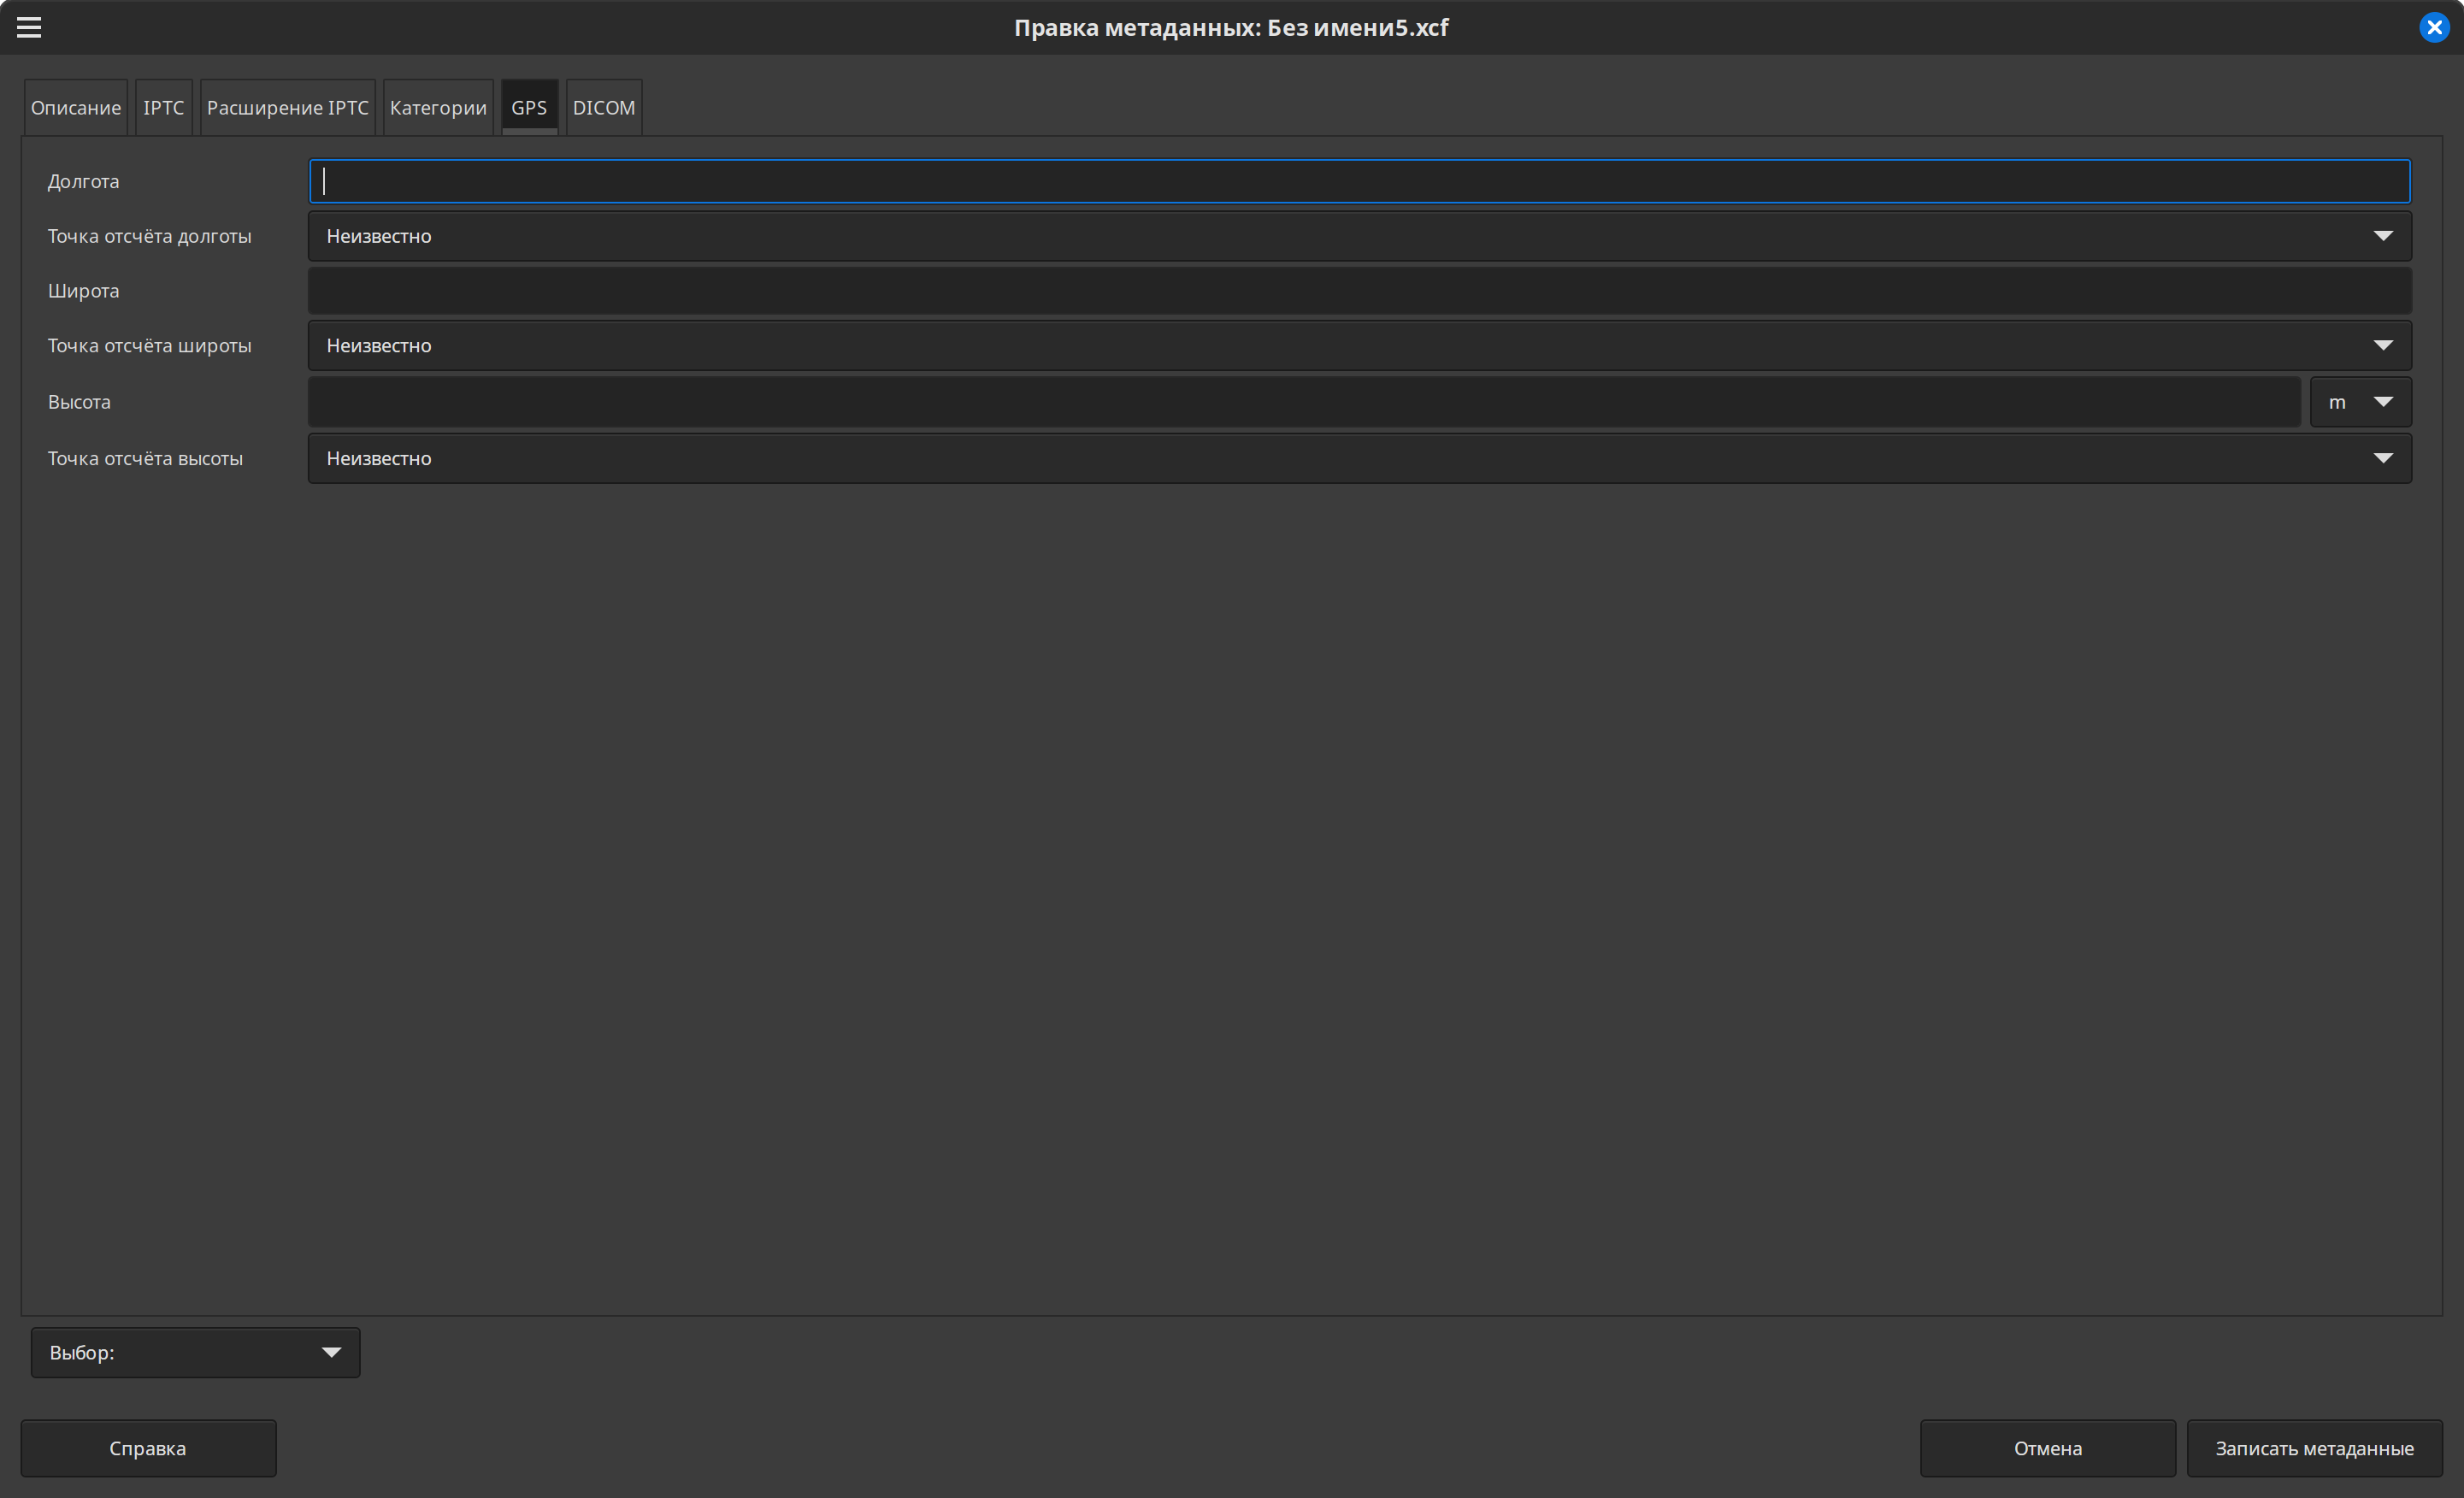The image size is (2464, 1498).
Task: Click the Справка button
Action: tap(148, 1449)
